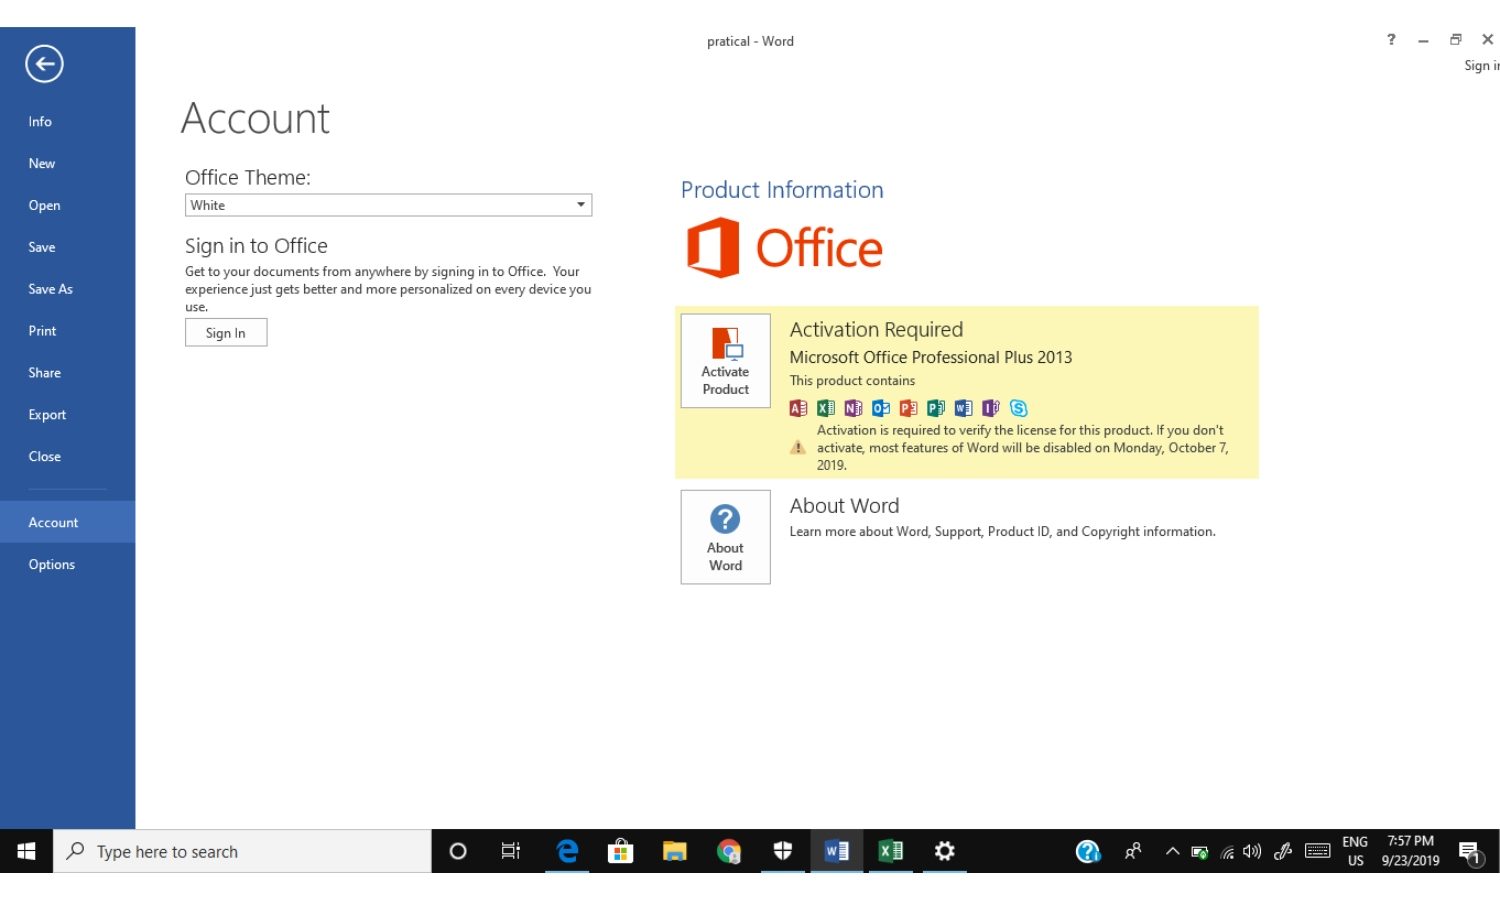1500x900 pixels.
Task: Show hidden system tray icons
Action: pyautogui.click(x=1172, y=852)
